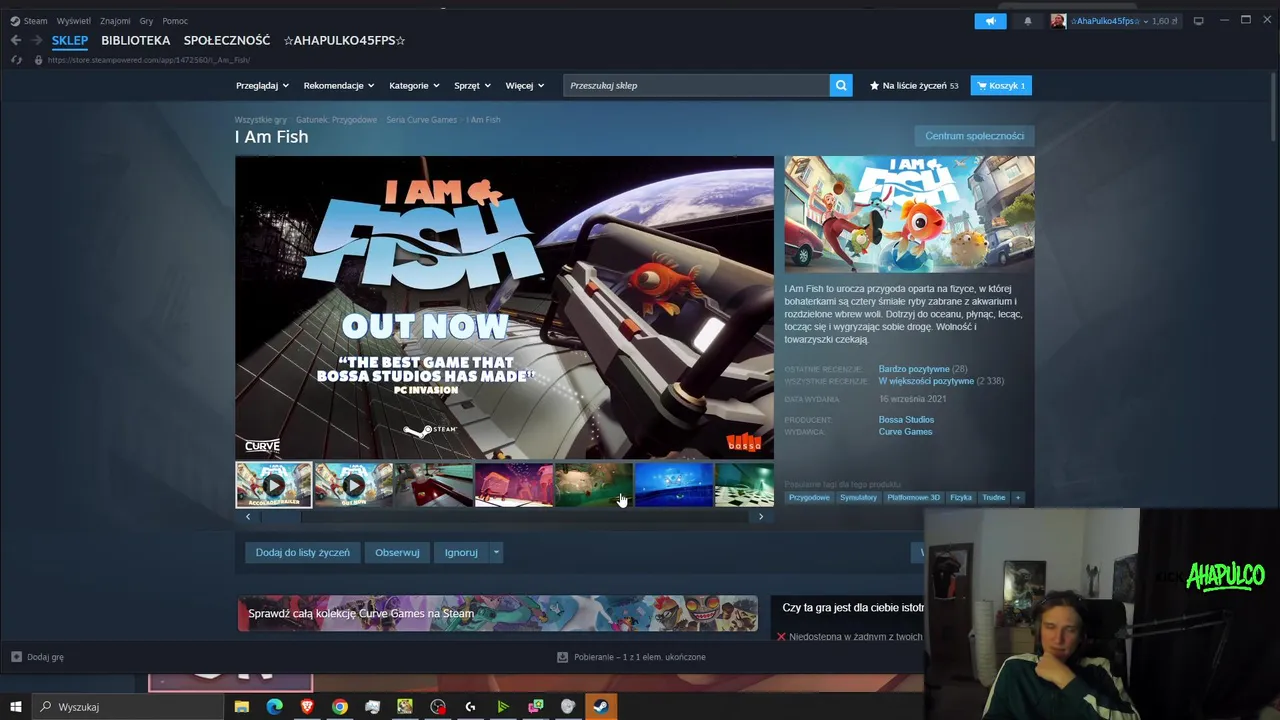Viewport: 1280px width, 720px height.
Task: Open the Gry menu
Action: [146, 21]
